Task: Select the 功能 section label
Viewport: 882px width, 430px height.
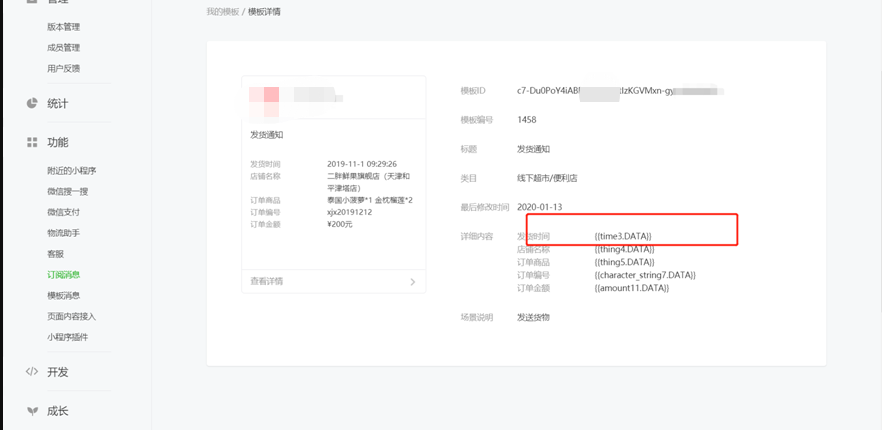Action: (x=57, y=142)
